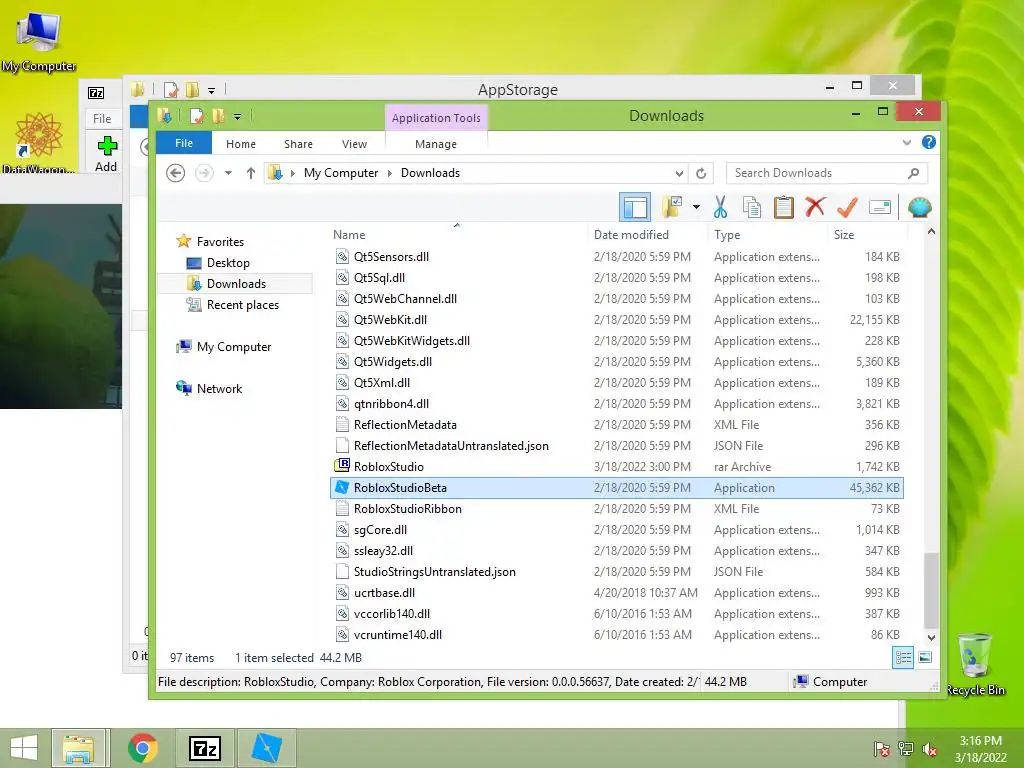
Task: Click the new folder toolbar icon
Action: [672, 207]
